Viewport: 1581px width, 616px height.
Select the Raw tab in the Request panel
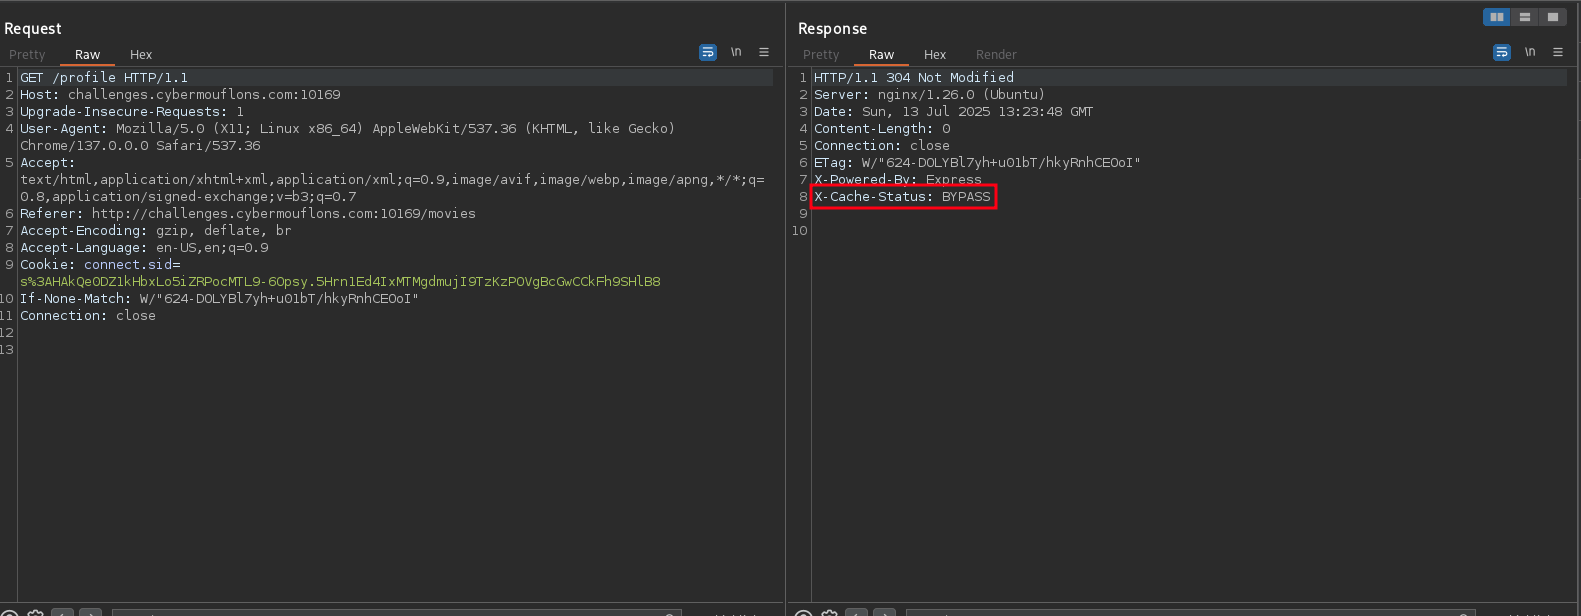click(88, 55)
